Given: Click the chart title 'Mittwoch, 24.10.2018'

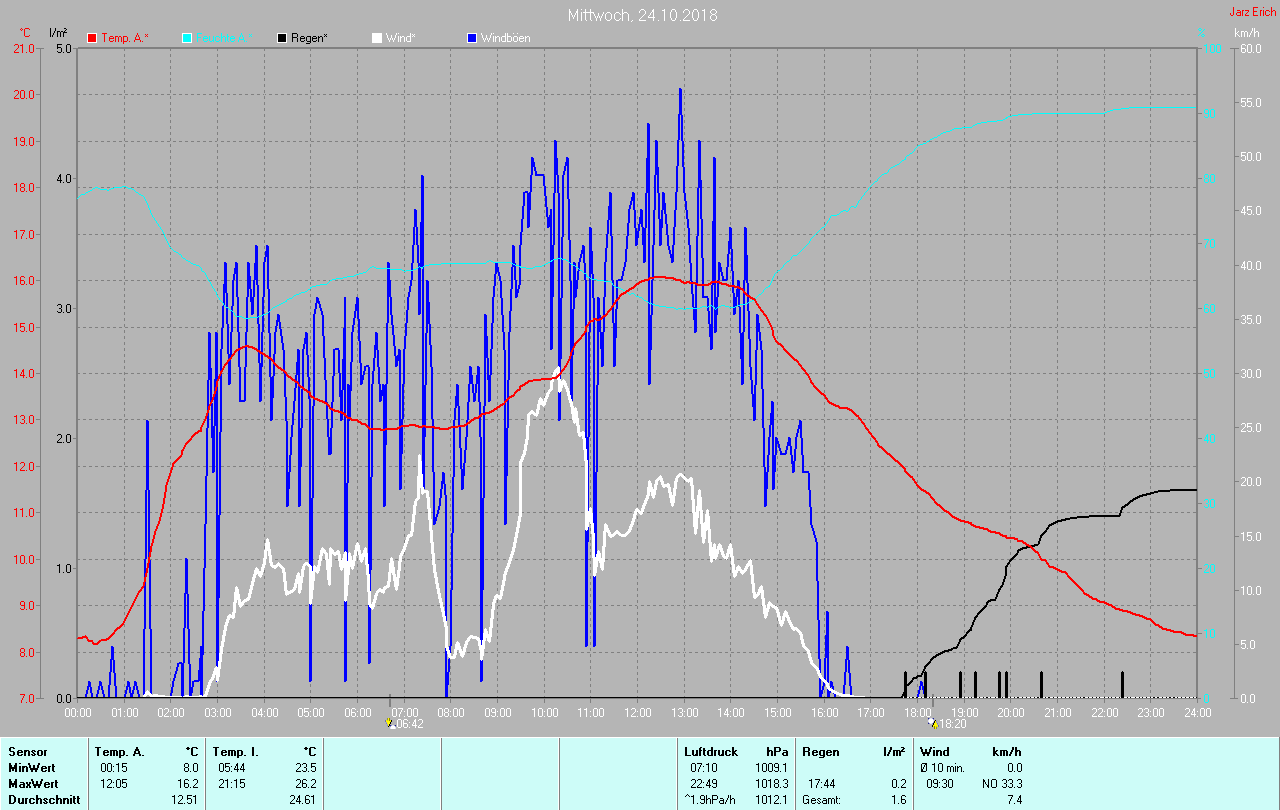Looking at the screenshot, I should coord(642,15).
